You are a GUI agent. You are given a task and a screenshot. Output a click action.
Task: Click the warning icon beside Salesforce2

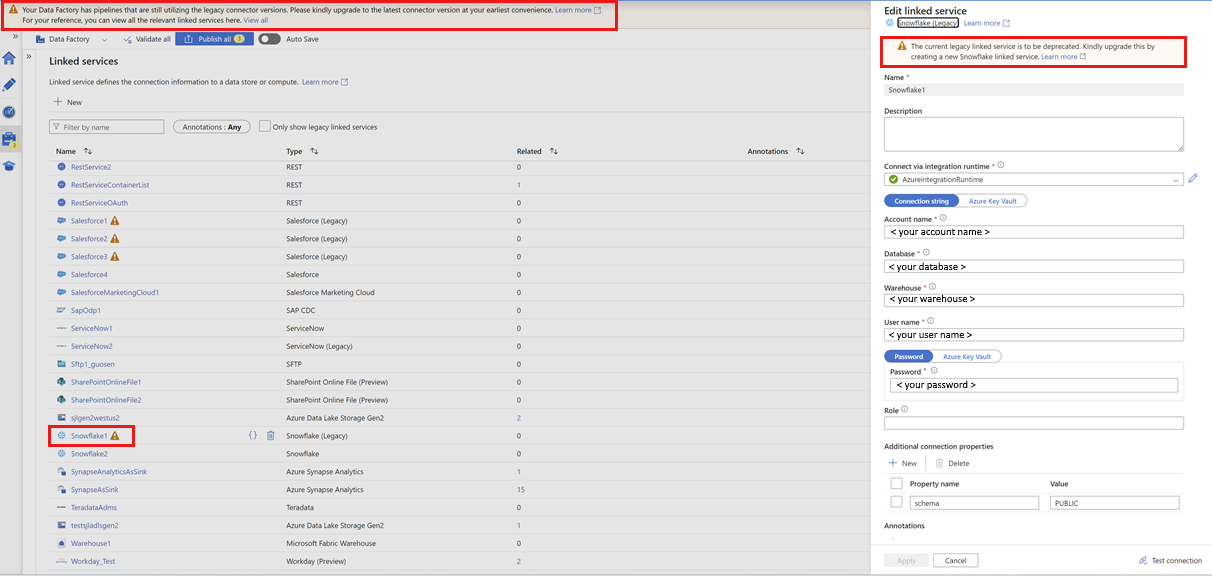(115, 239)
